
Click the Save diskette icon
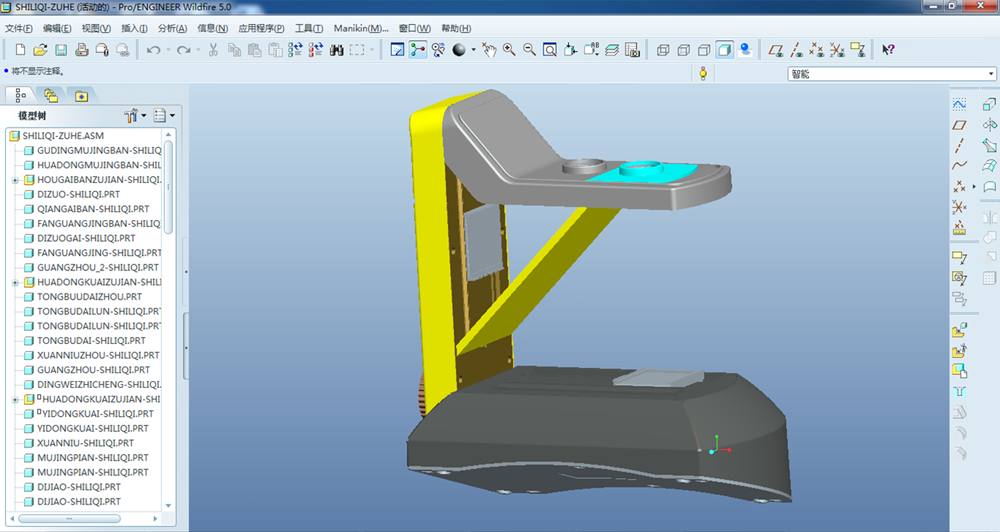pos(60,49)
